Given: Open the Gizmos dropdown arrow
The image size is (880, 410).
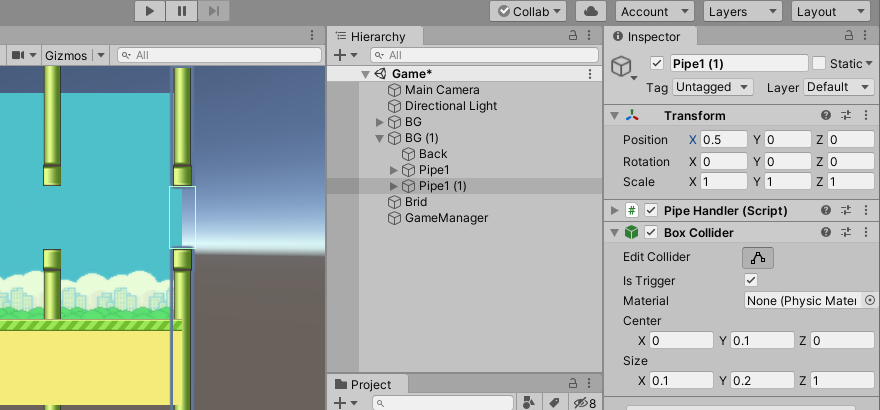Looking at the screenshot, I should 100,55.
